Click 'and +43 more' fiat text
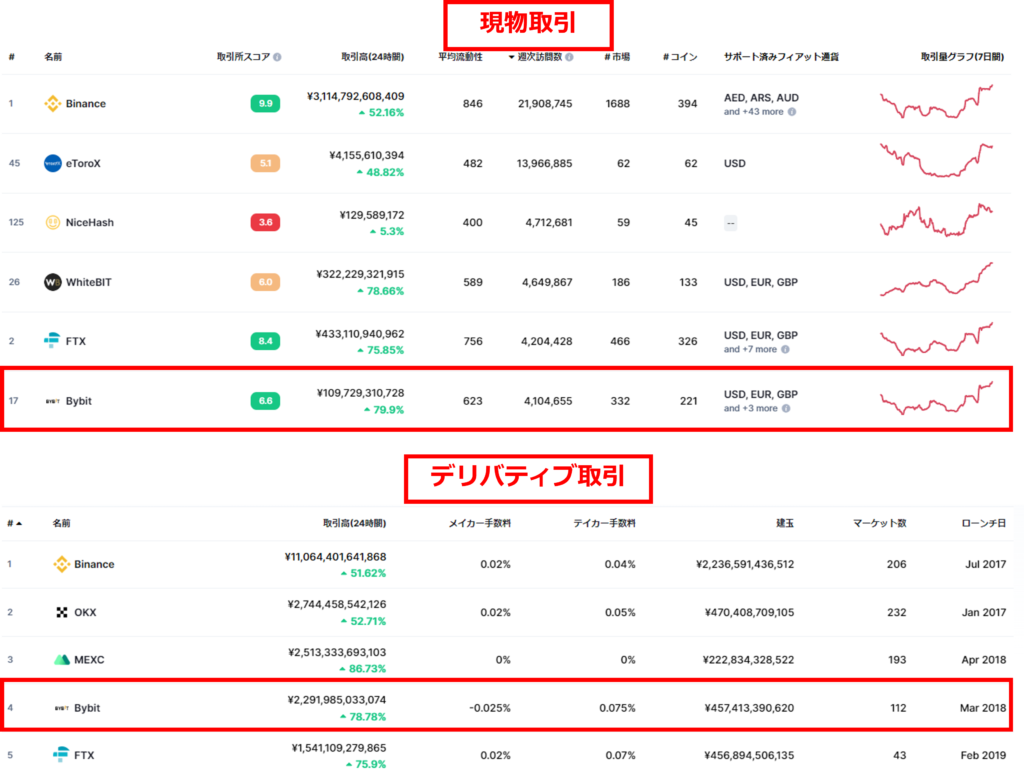 (x=753, y=112)
